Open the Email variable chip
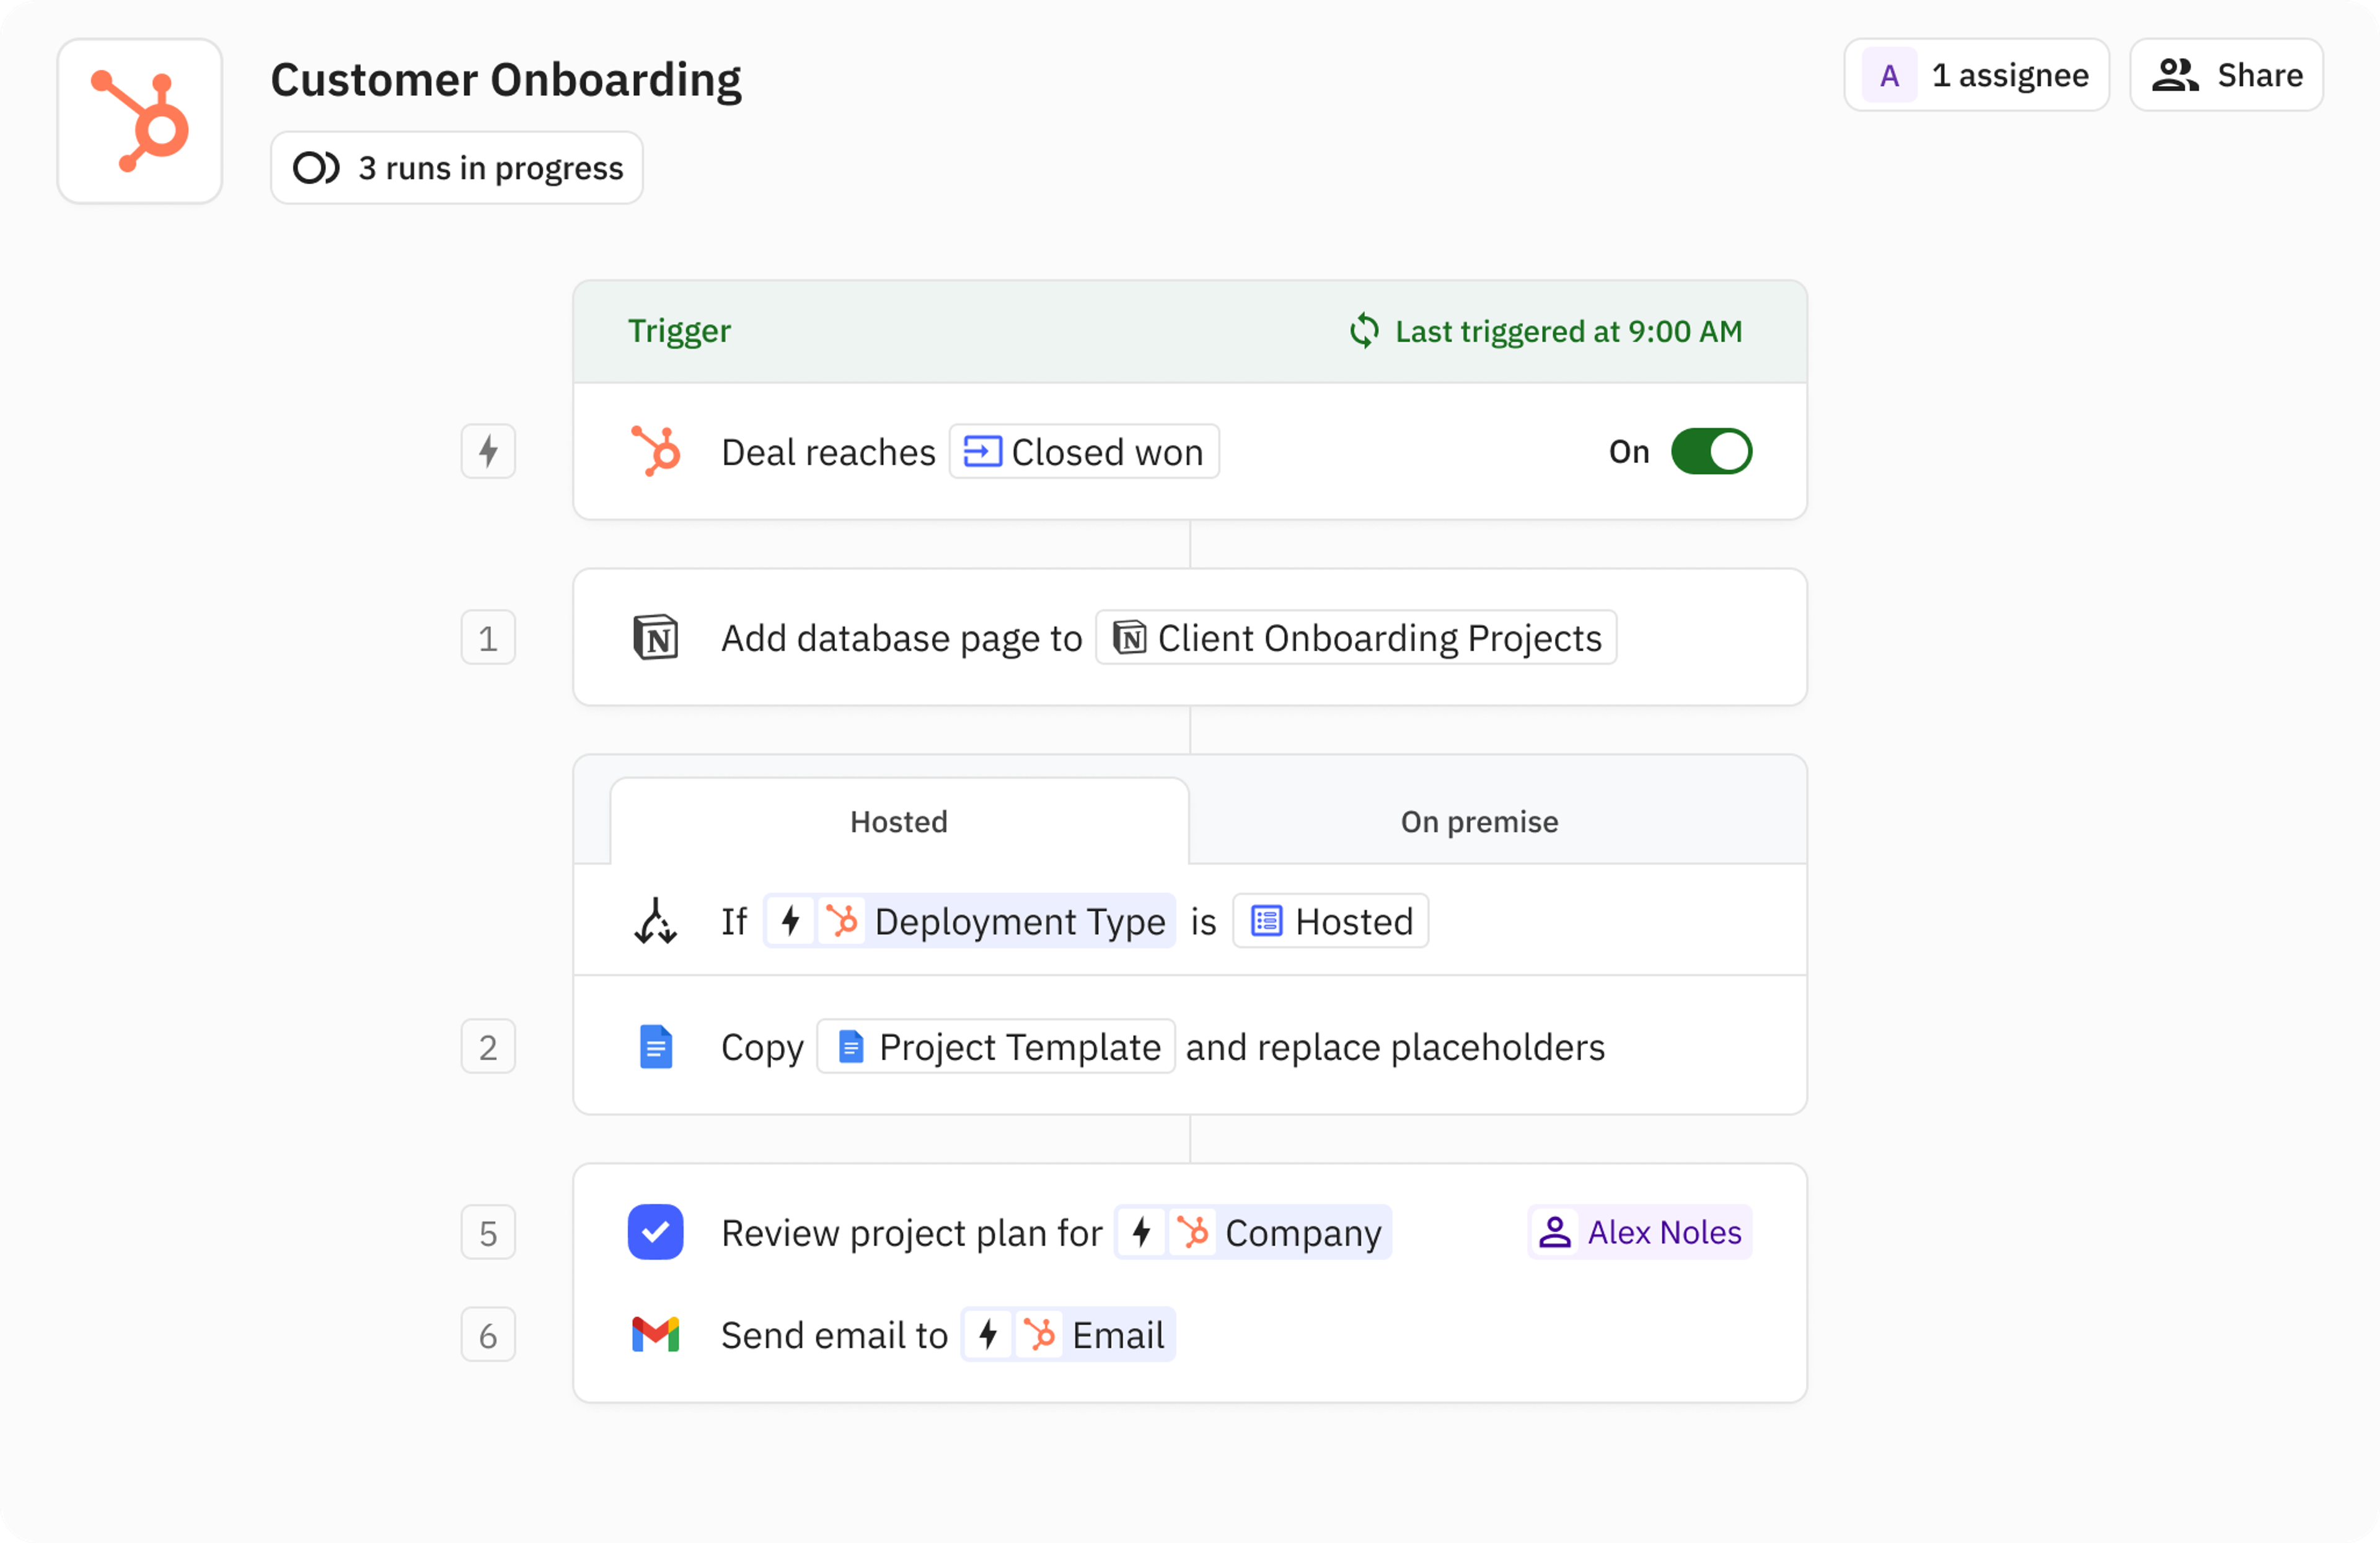 tap(1068, 1335)
